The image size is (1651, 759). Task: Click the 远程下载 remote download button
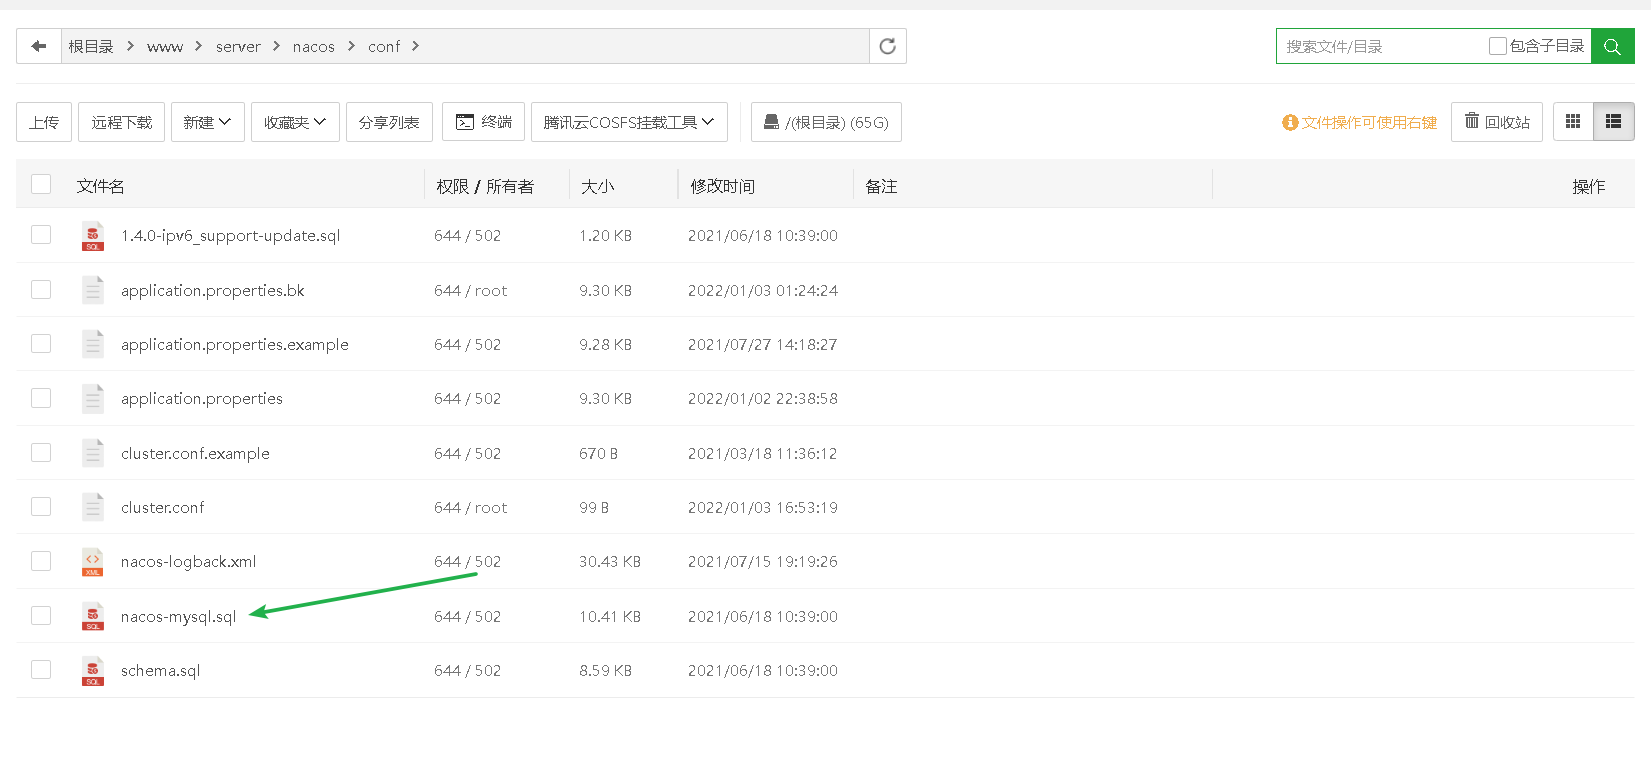click(121, 122)
